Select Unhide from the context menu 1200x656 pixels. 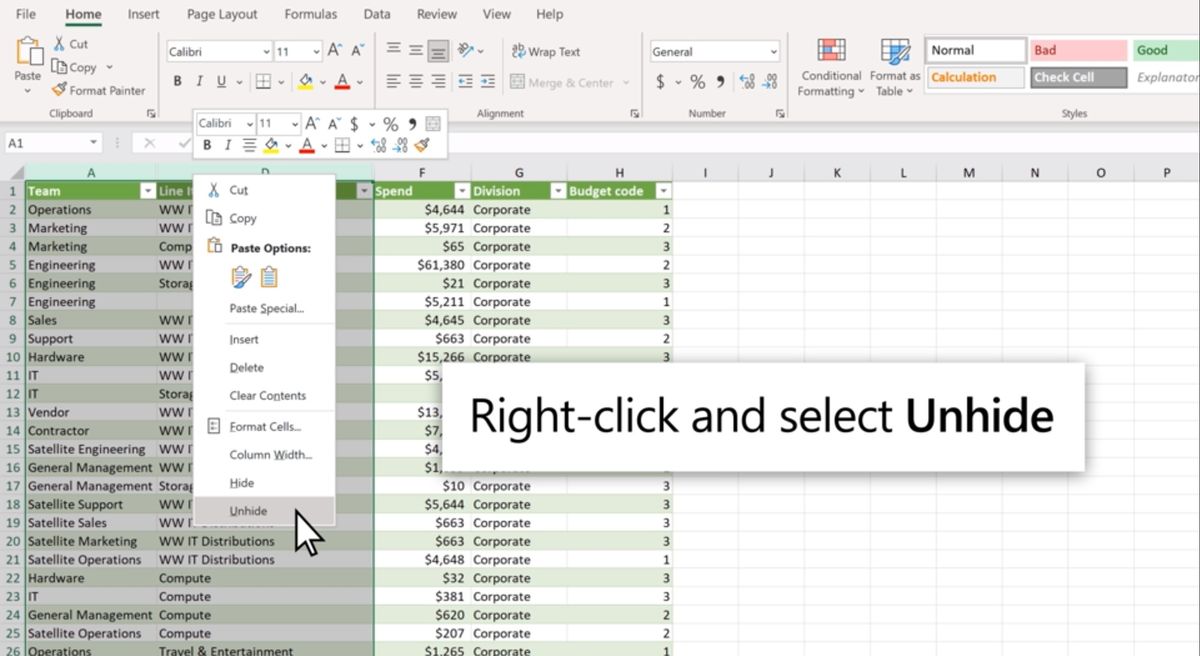pyautogui.click(x=248, y=510)
